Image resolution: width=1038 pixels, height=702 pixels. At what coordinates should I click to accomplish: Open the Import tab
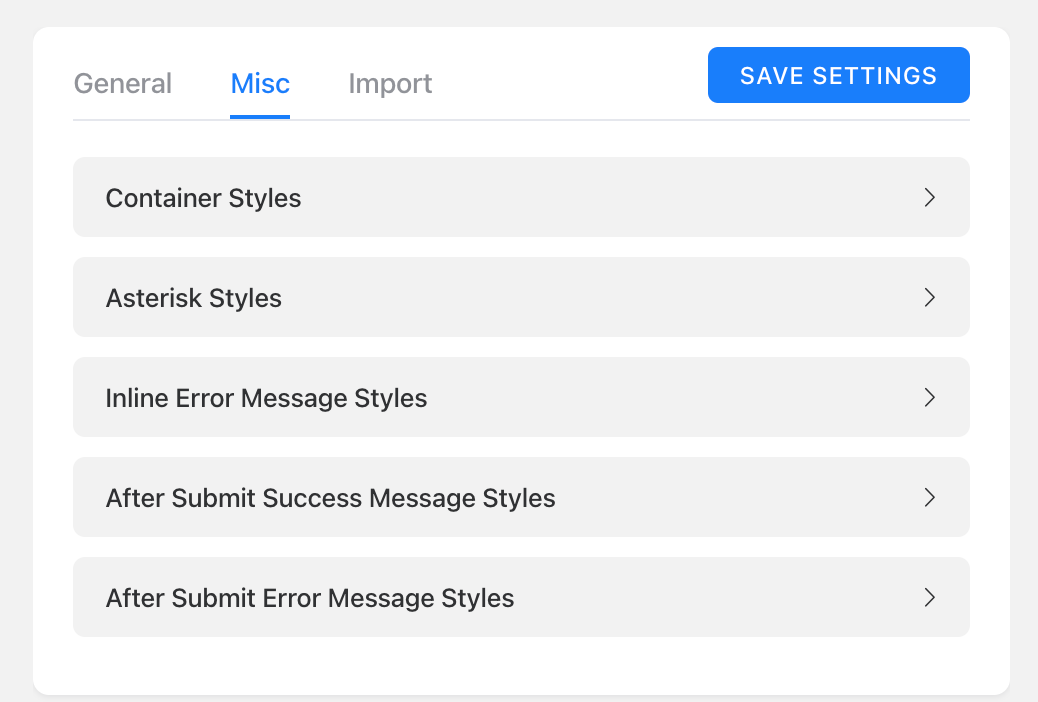pyautogui.click(x=390, y=83)
